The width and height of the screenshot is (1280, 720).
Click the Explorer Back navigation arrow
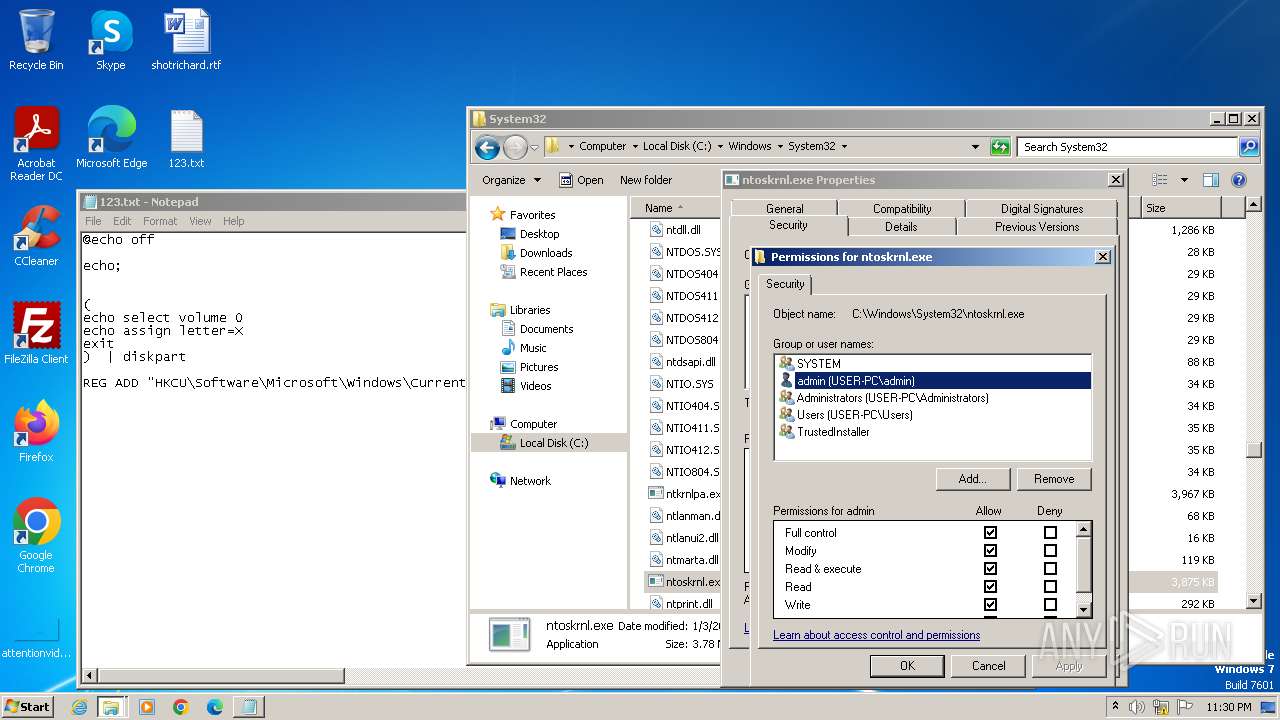point(487,147)
